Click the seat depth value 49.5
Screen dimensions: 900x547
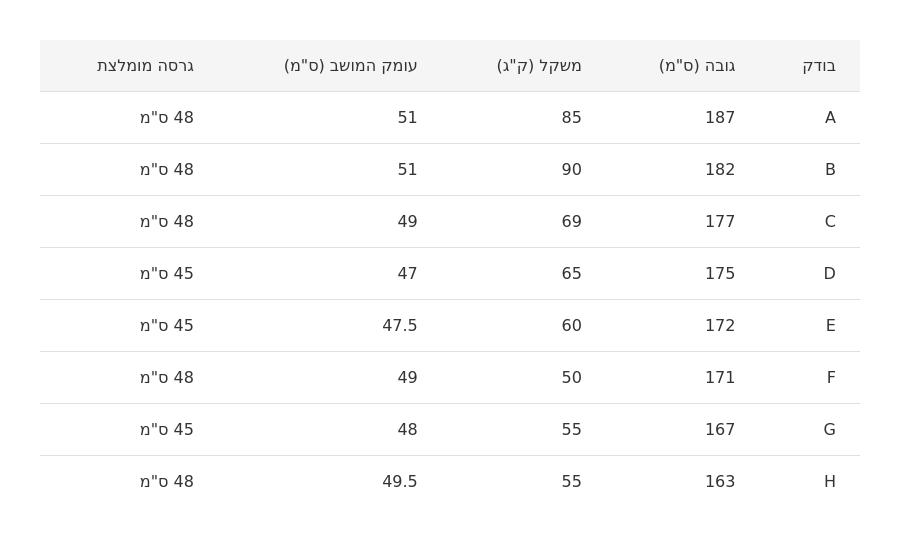coord(399,482)
